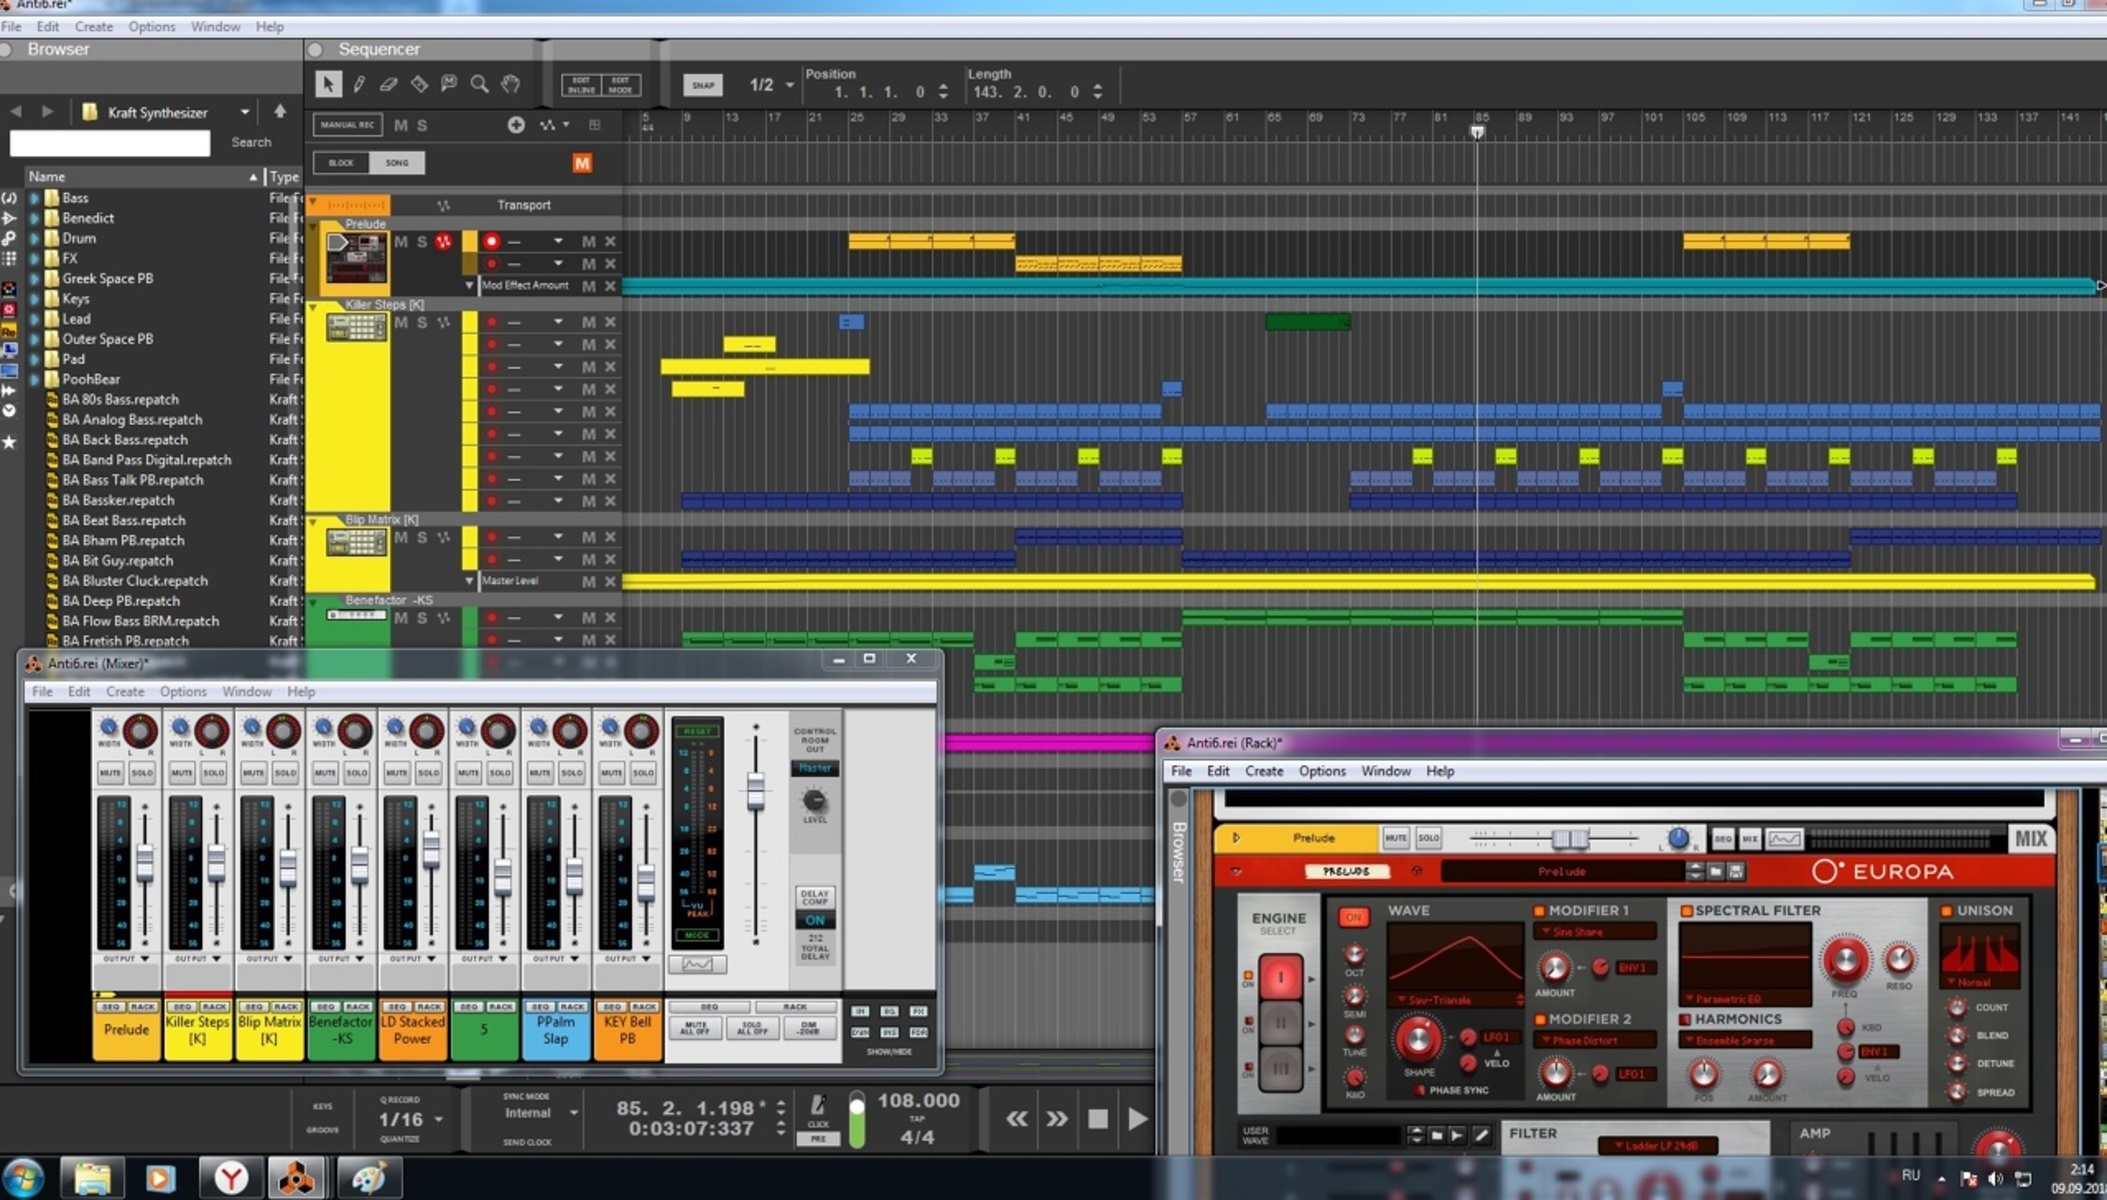Select the Mute tool in Sequencer toolbar
This screenshot has width=2107, height=1200.
(x=449, y=84)
